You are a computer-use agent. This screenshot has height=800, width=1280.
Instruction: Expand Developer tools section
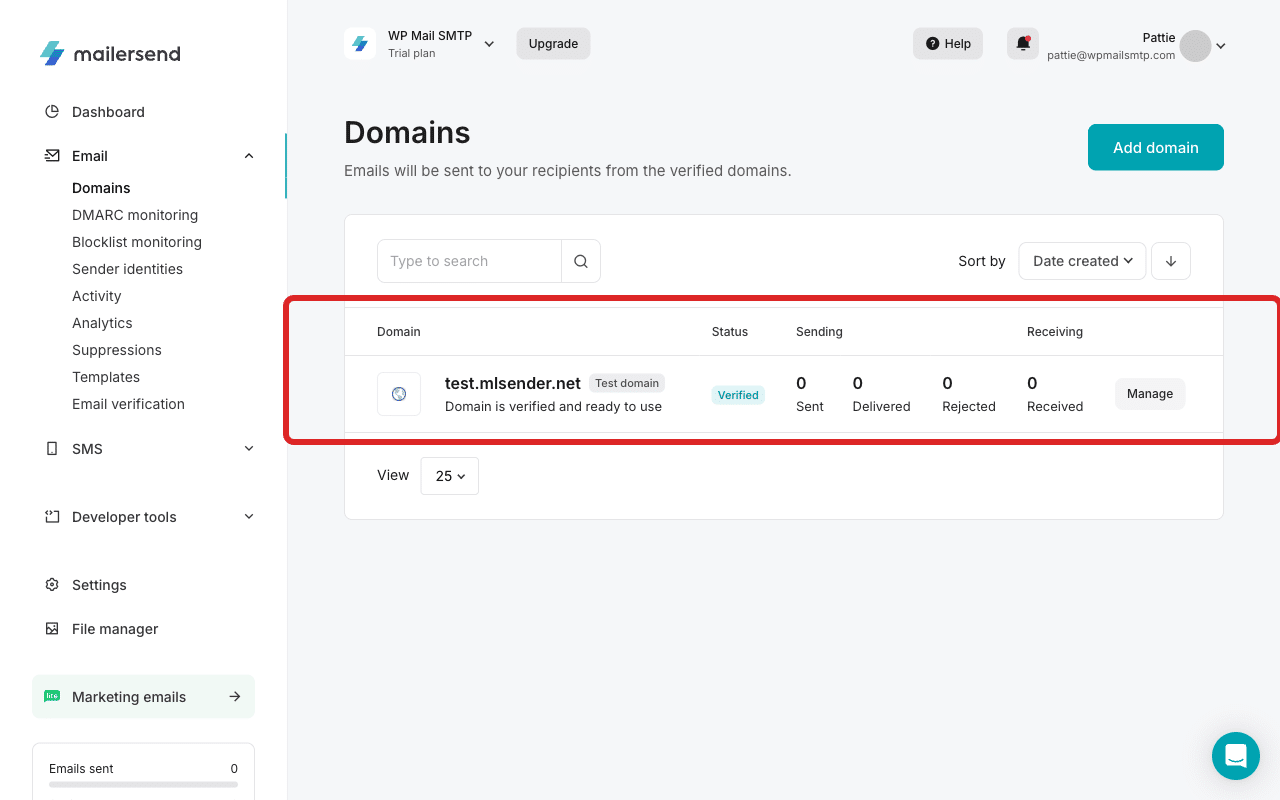(x=249, y=517)
